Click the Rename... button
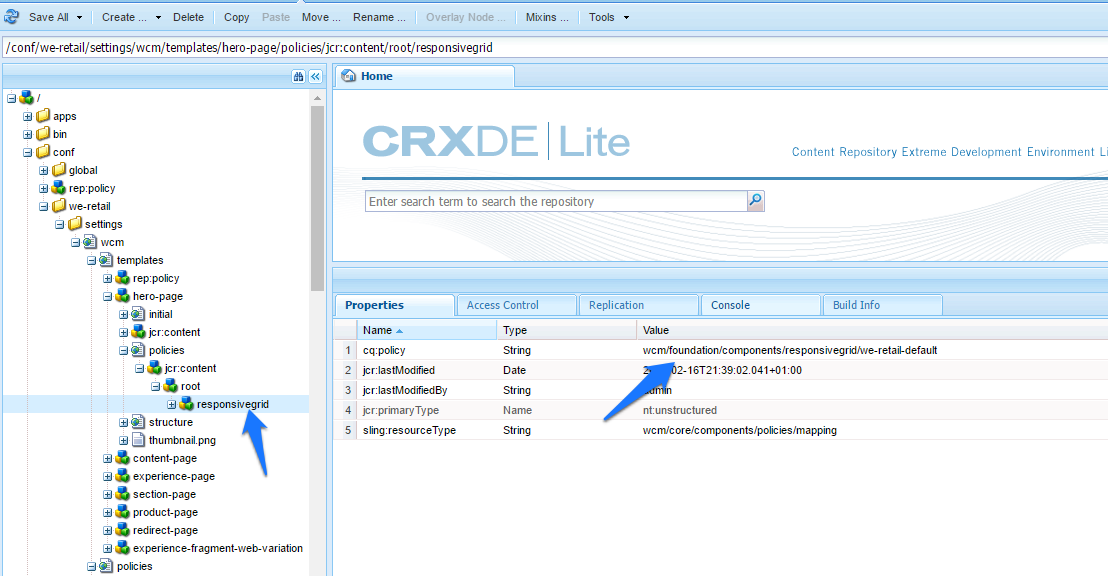 coord(378,17)
